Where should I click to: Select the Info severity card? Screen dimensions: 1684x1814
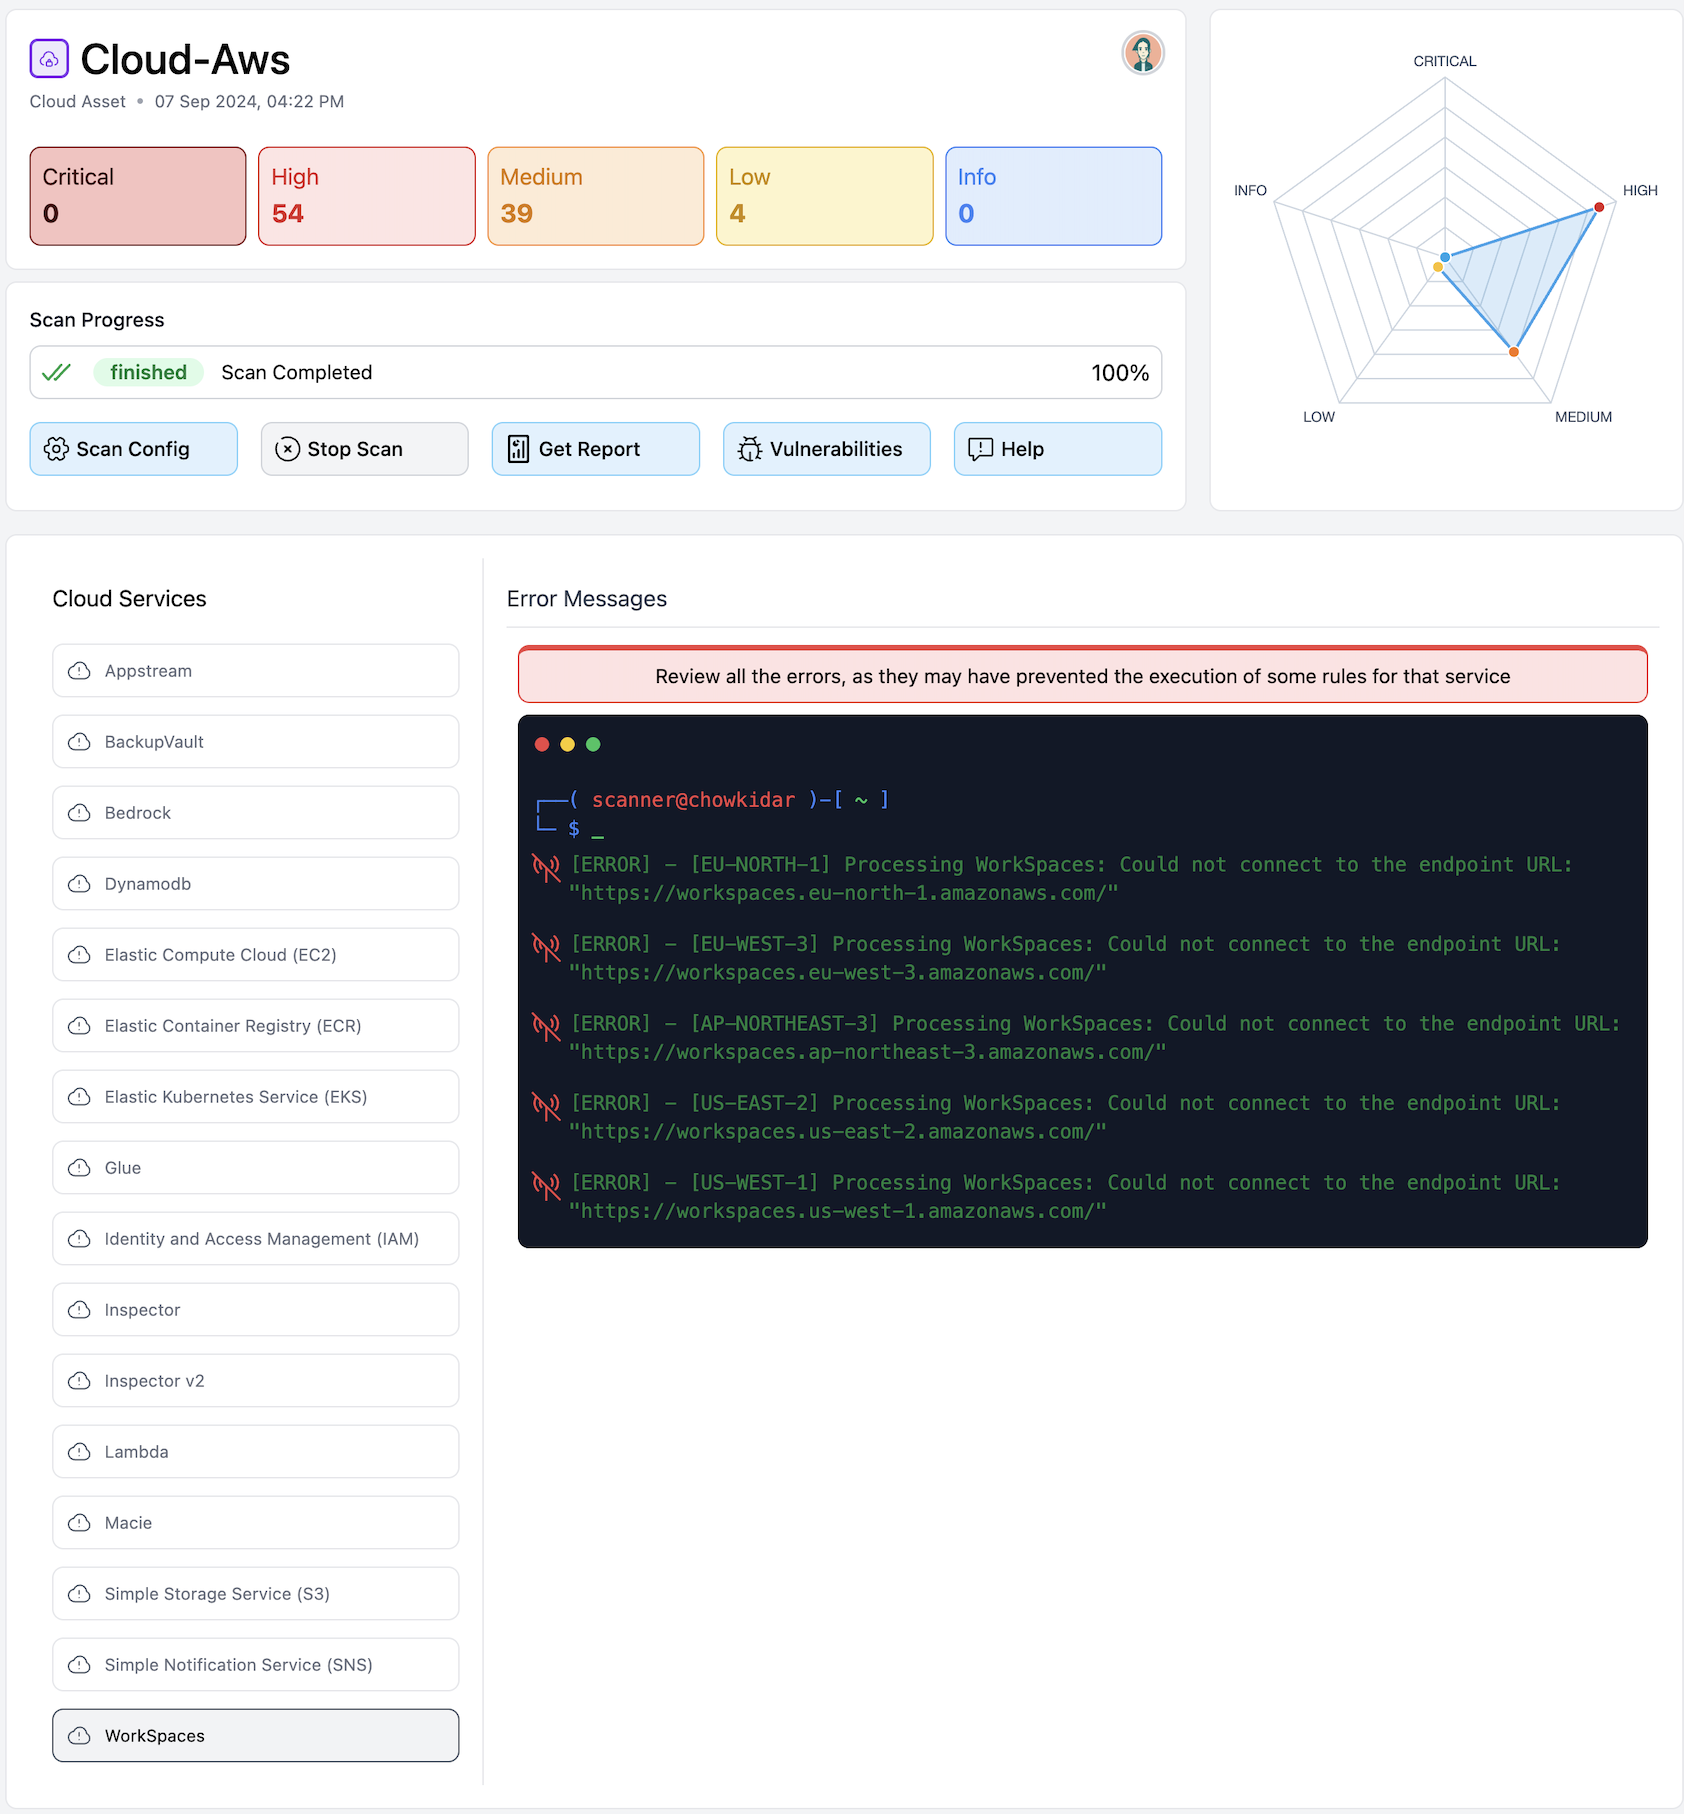click(1053, 196)
